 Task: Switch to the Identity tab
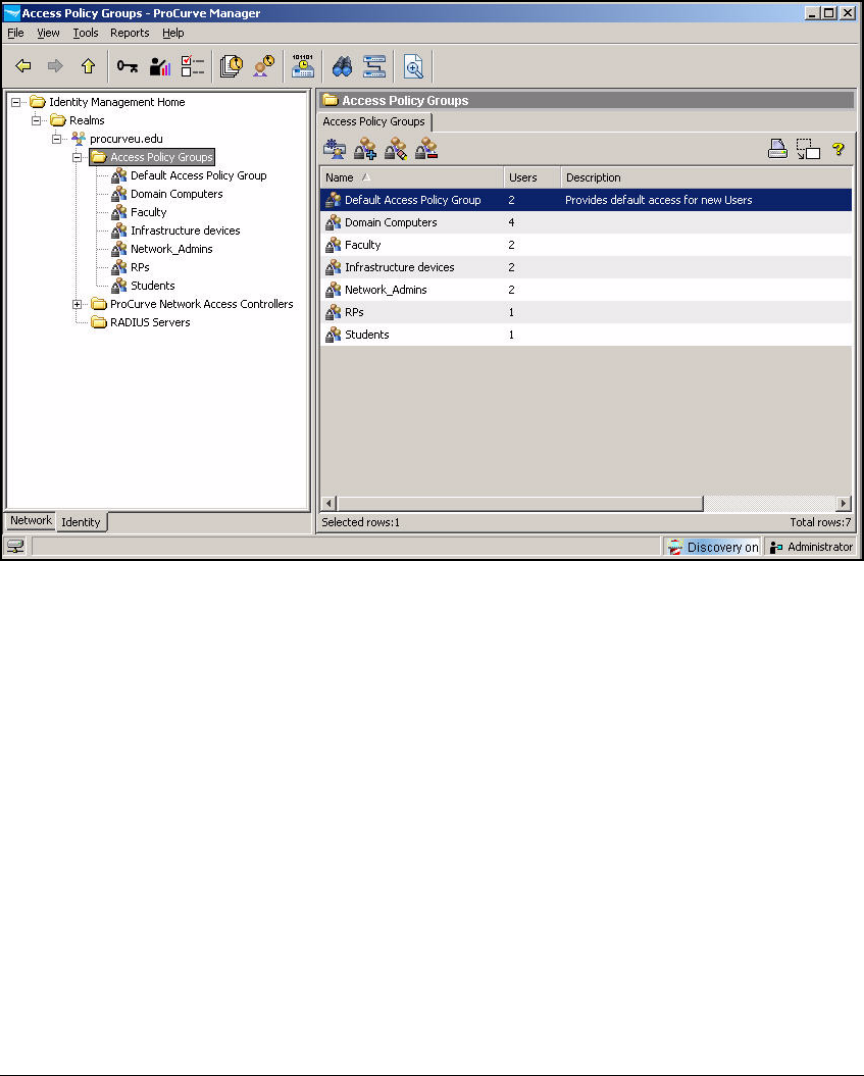(81, 522)
